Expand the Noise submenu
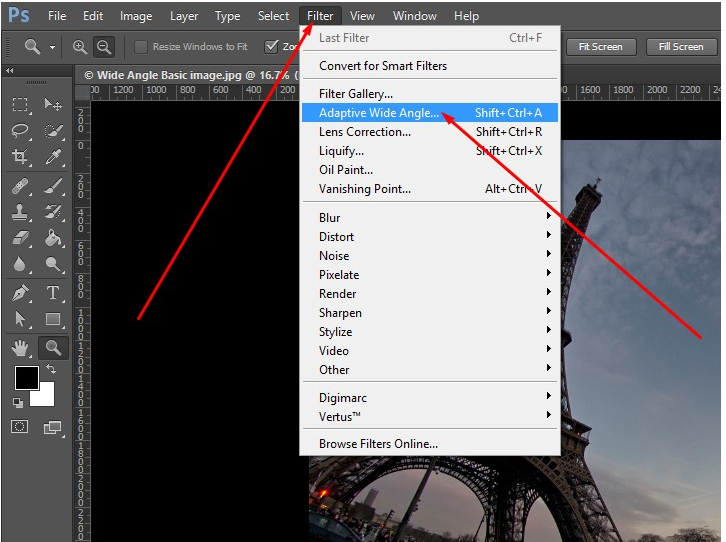This screenshot has height=542, width=726. click(430, 255)
